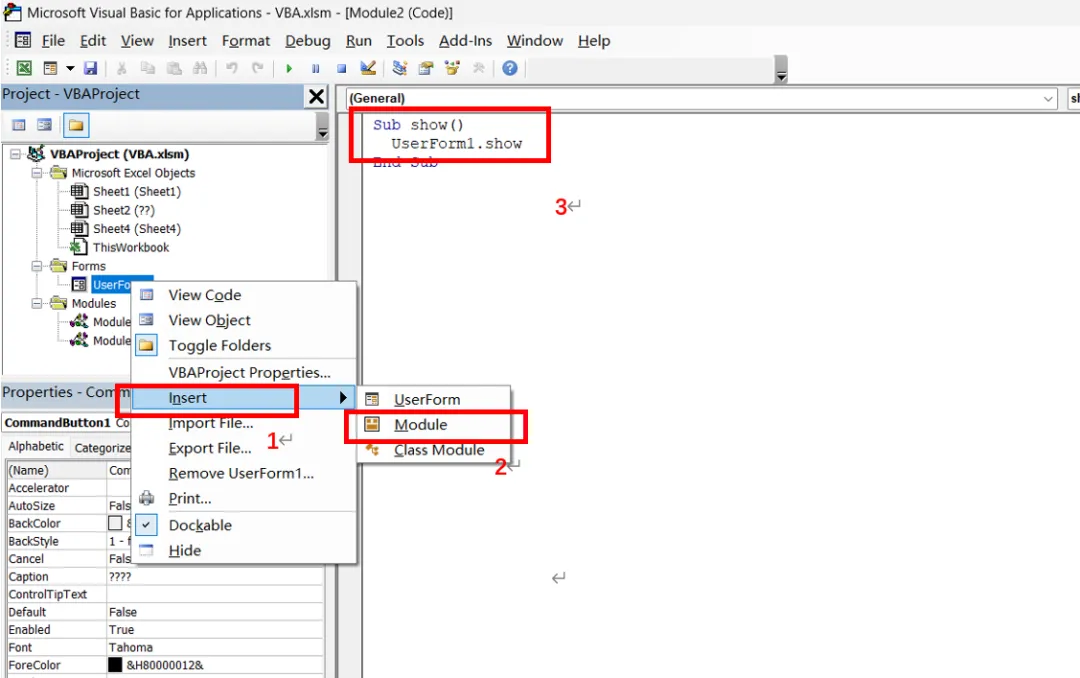Open the Window menu
This screenshot has width=1080, height=678.
click(534, 41)
